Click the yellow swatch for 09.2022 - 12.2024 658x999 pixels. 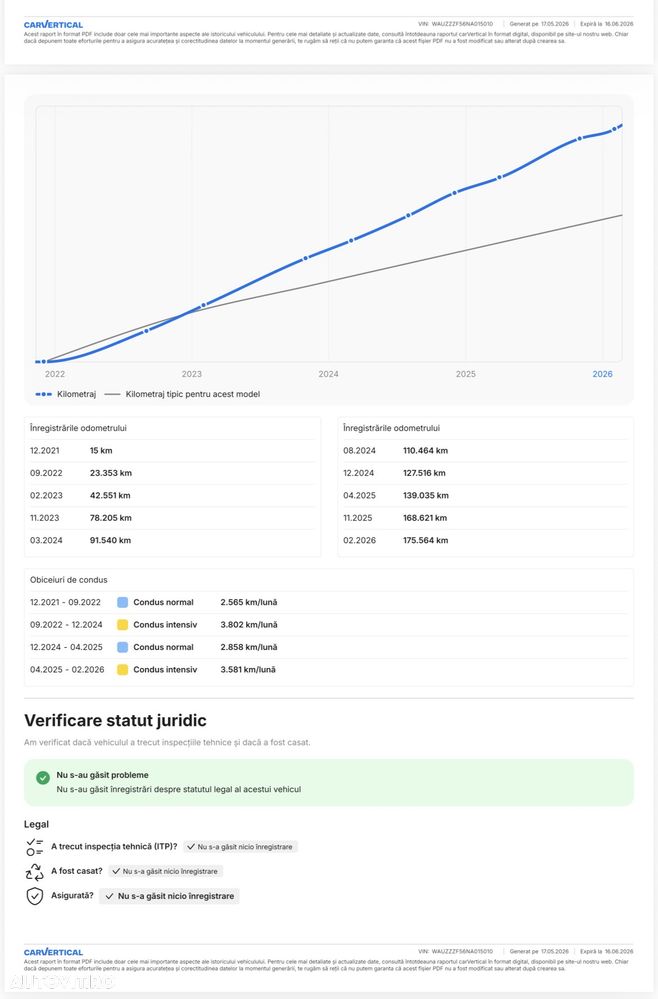[123, 624]
